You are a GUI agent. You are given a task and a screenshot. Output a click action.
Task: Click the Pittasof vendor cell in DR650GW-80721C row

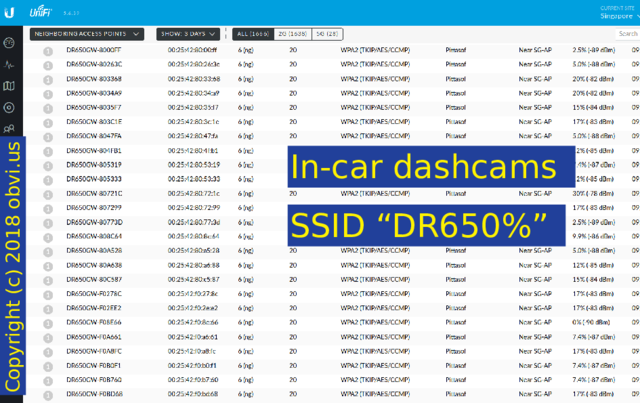point(456,194)
